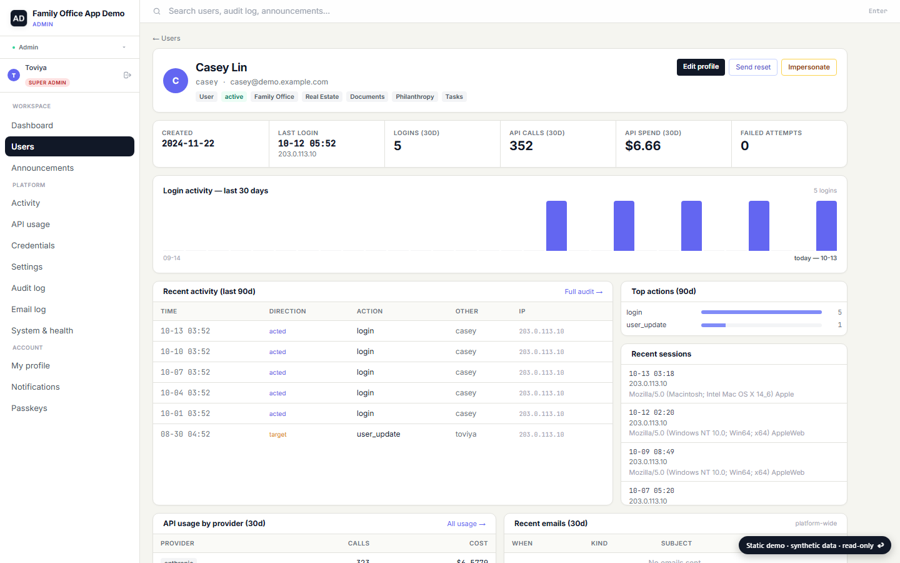Select Users in the sidebar
The height and width of the screenshot is (563, 900).
pyautogui.click(x=69, y=146)
